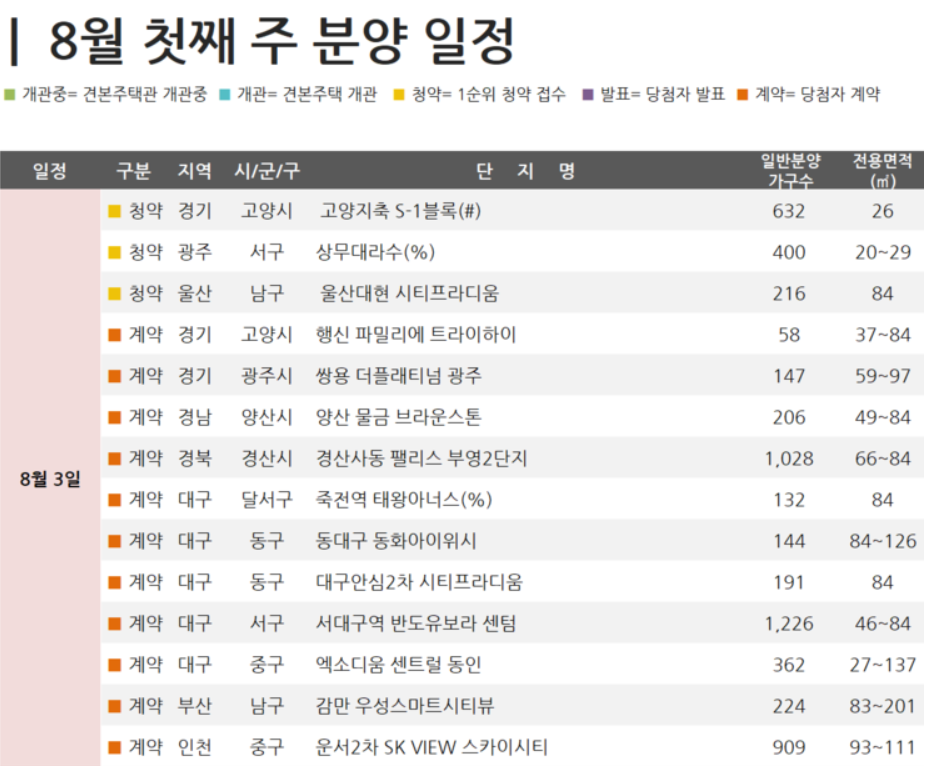
Task: Click the orange marker on 감만 우성스마트시티뷰 row
Action: tap(114, 706)
